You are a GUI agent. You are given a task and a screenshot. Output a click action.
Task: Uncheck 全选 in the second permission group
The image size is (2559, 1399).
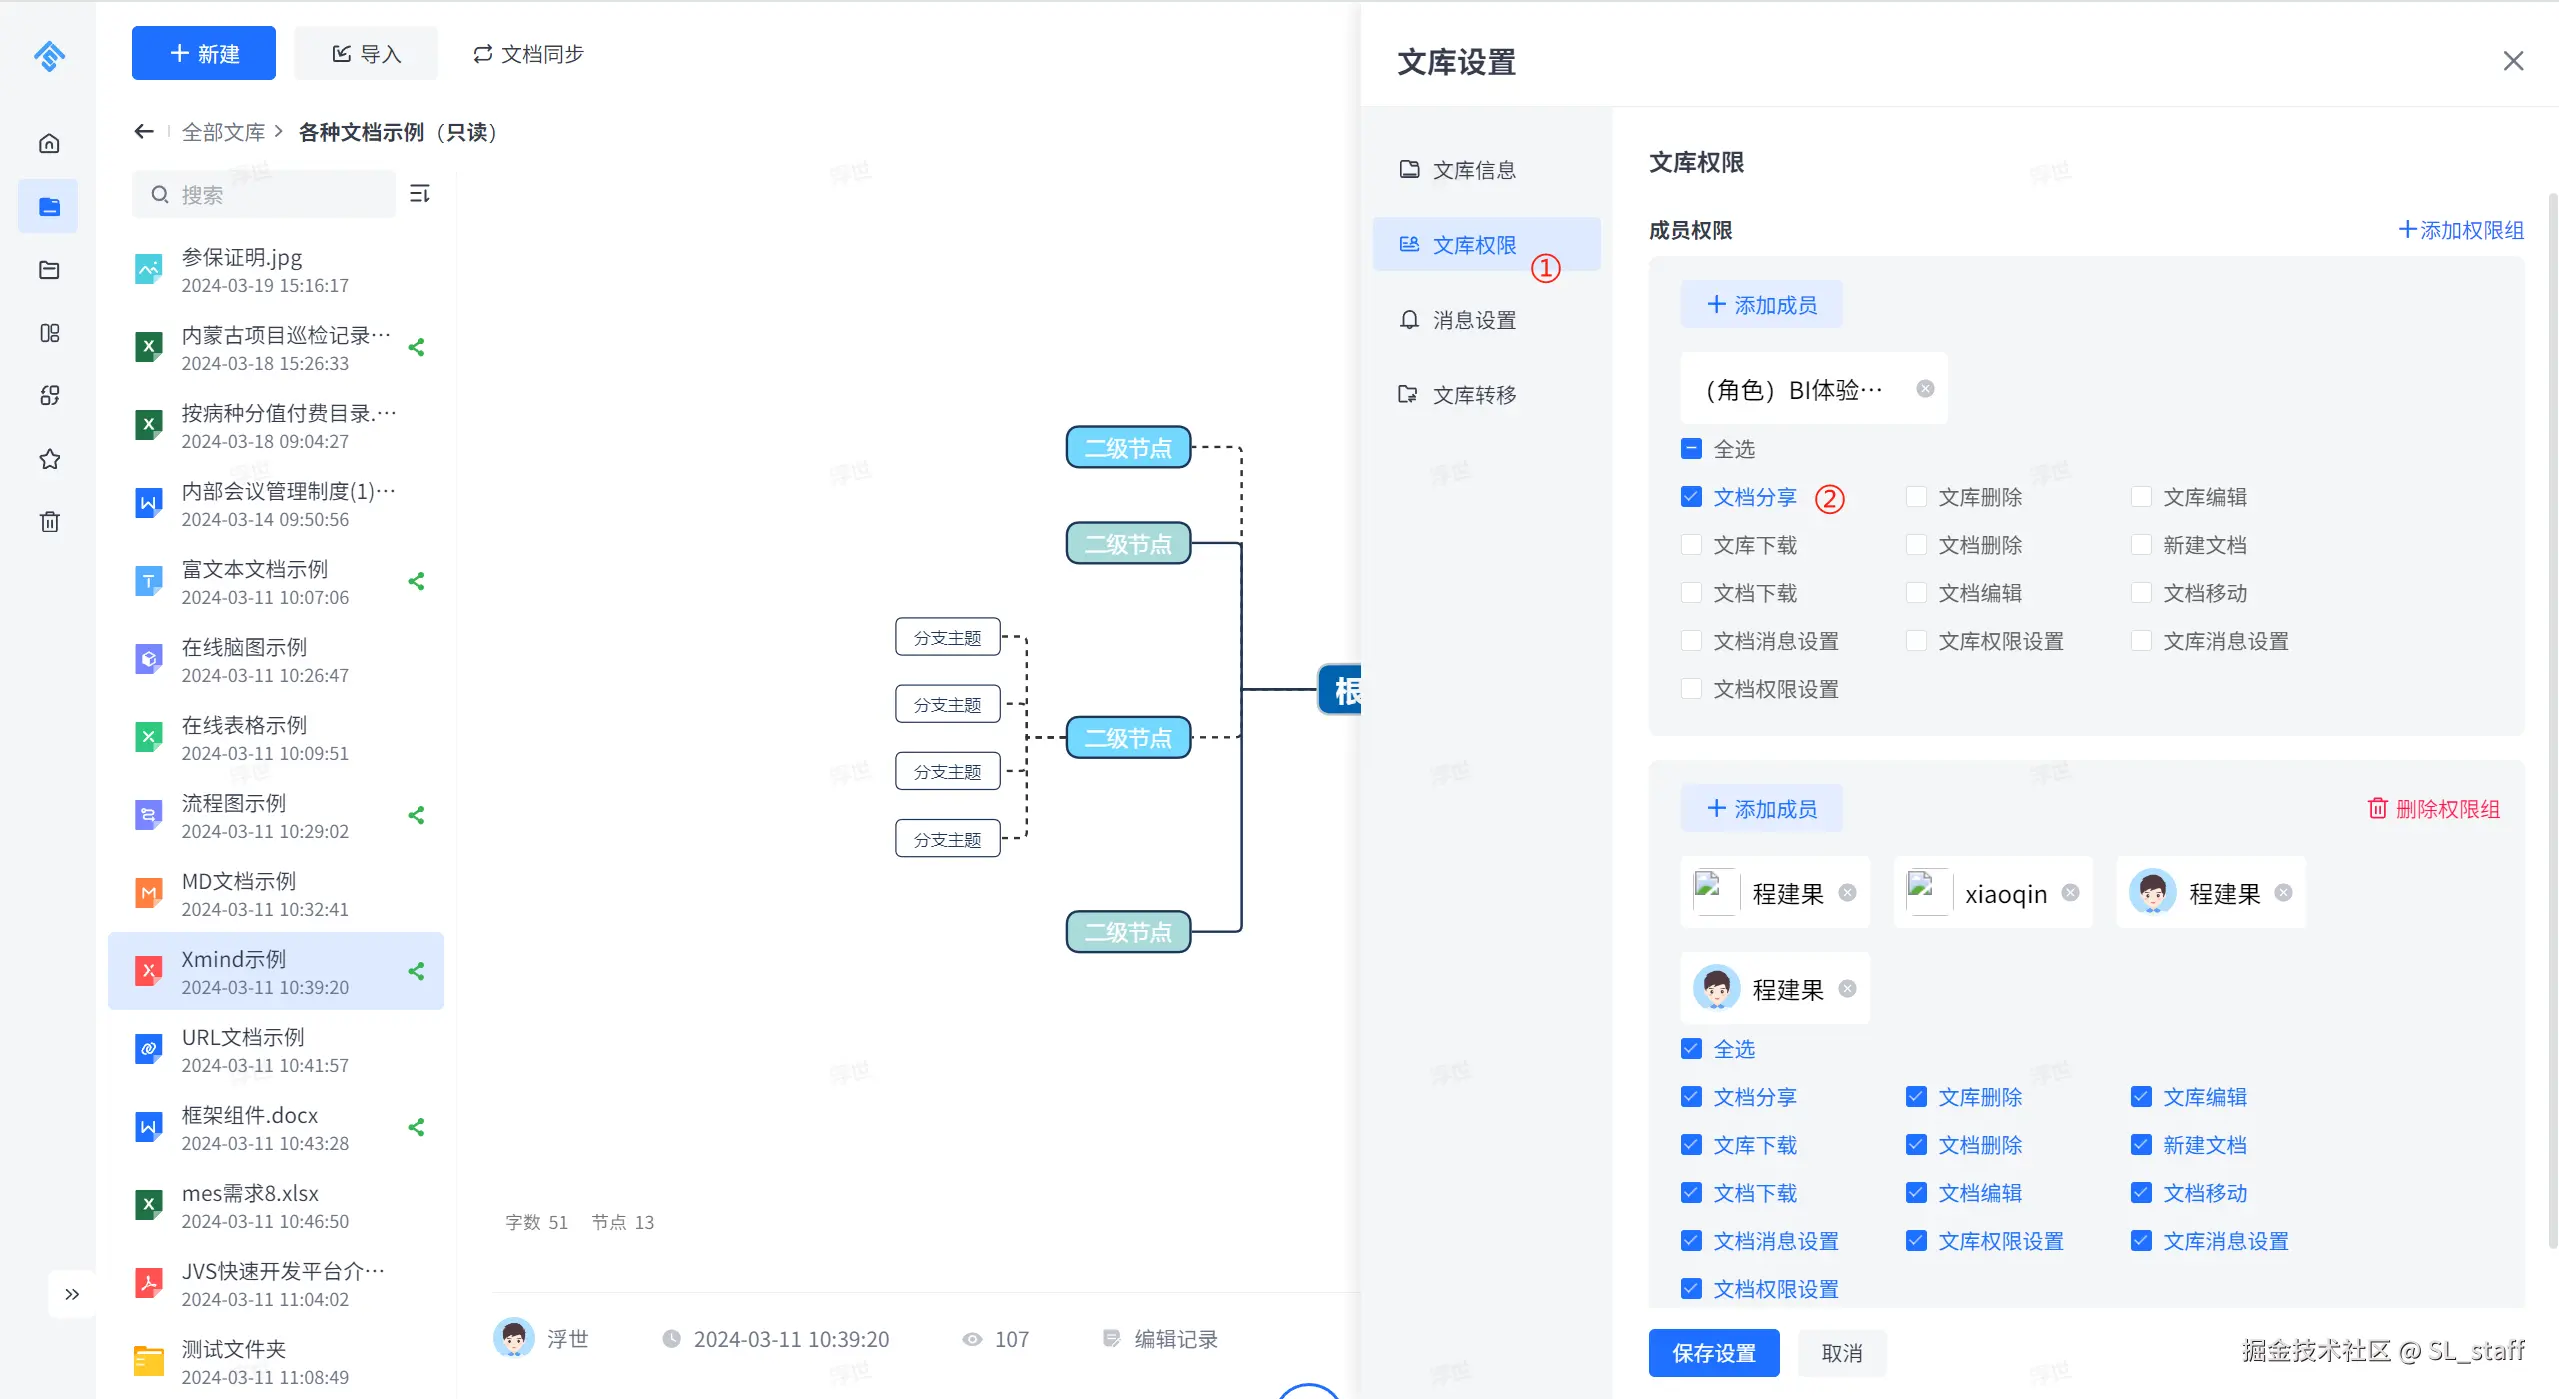click(1691, 1048)
